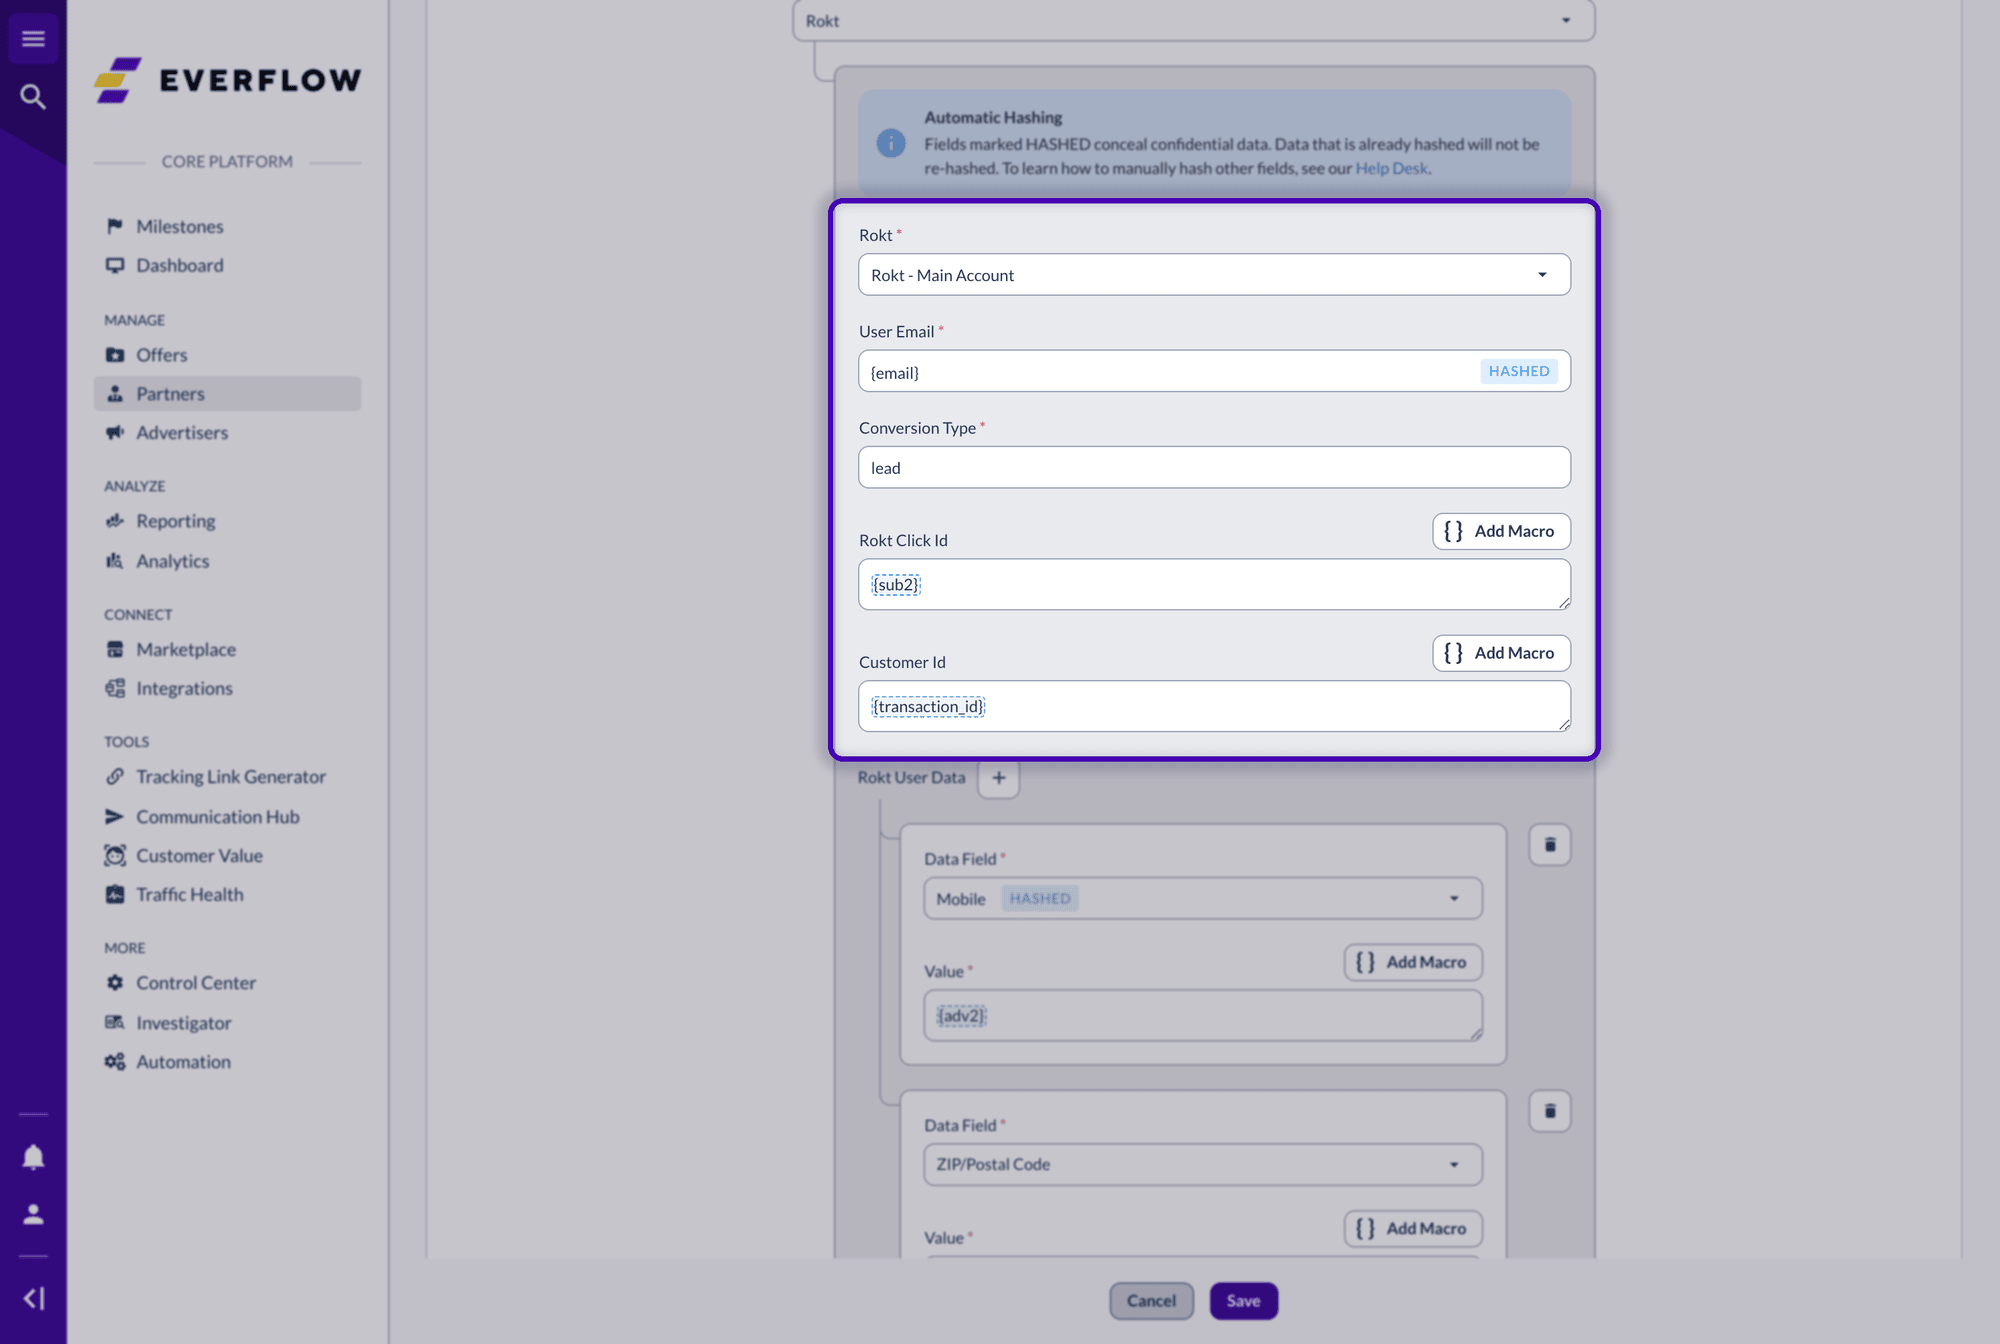
Task: Add a Rokt User Data field
Action: pos(998,777)
